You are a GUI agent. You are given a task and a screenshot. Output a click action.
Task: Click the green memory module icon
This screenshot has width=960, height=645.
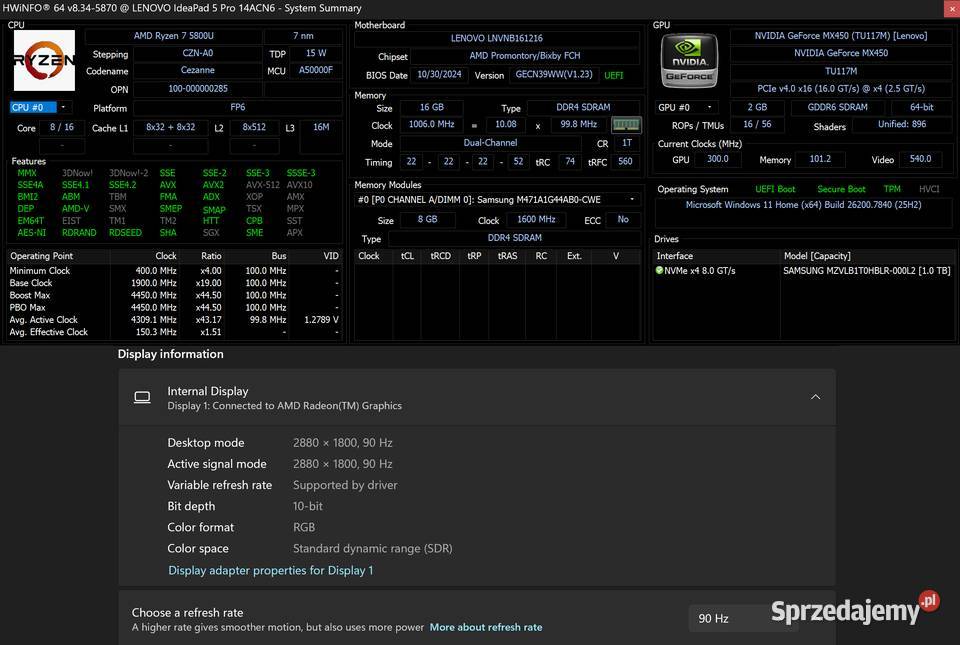(x=626, y=125)
